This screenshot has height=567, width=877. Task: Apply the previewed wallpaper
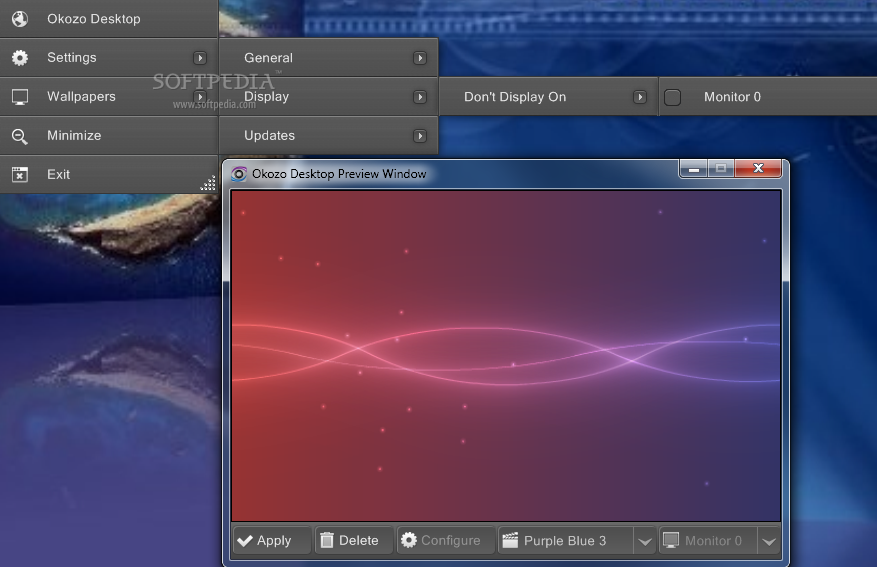pos(272,540)
